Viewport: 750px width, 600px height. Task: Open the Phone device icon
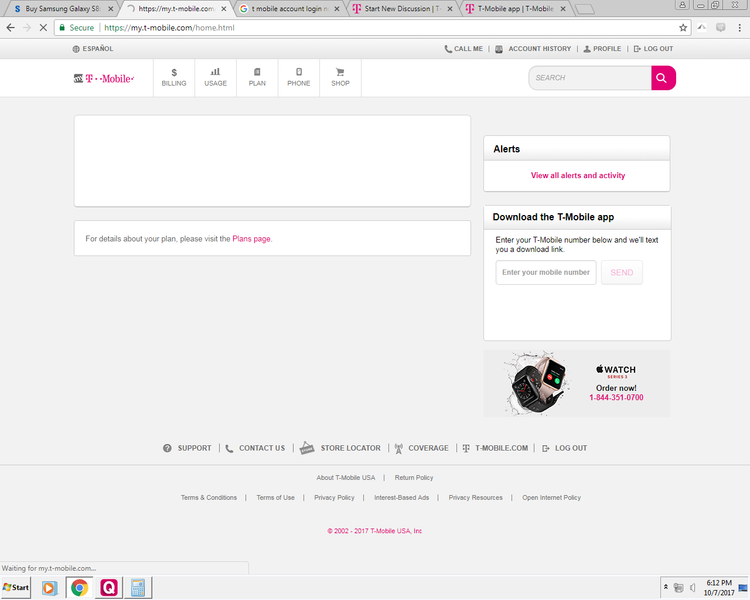click(298, 72)
